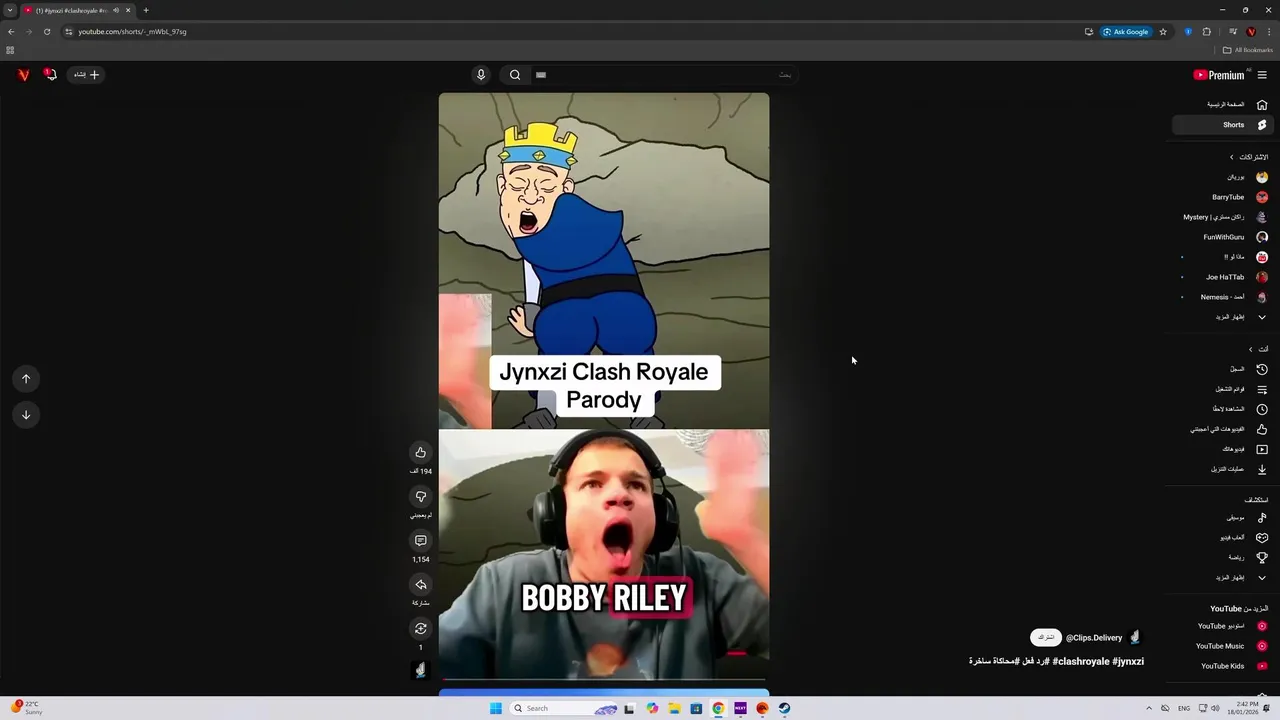
Task: Open Nemesis channel subscription
Action: [1222, 297]
